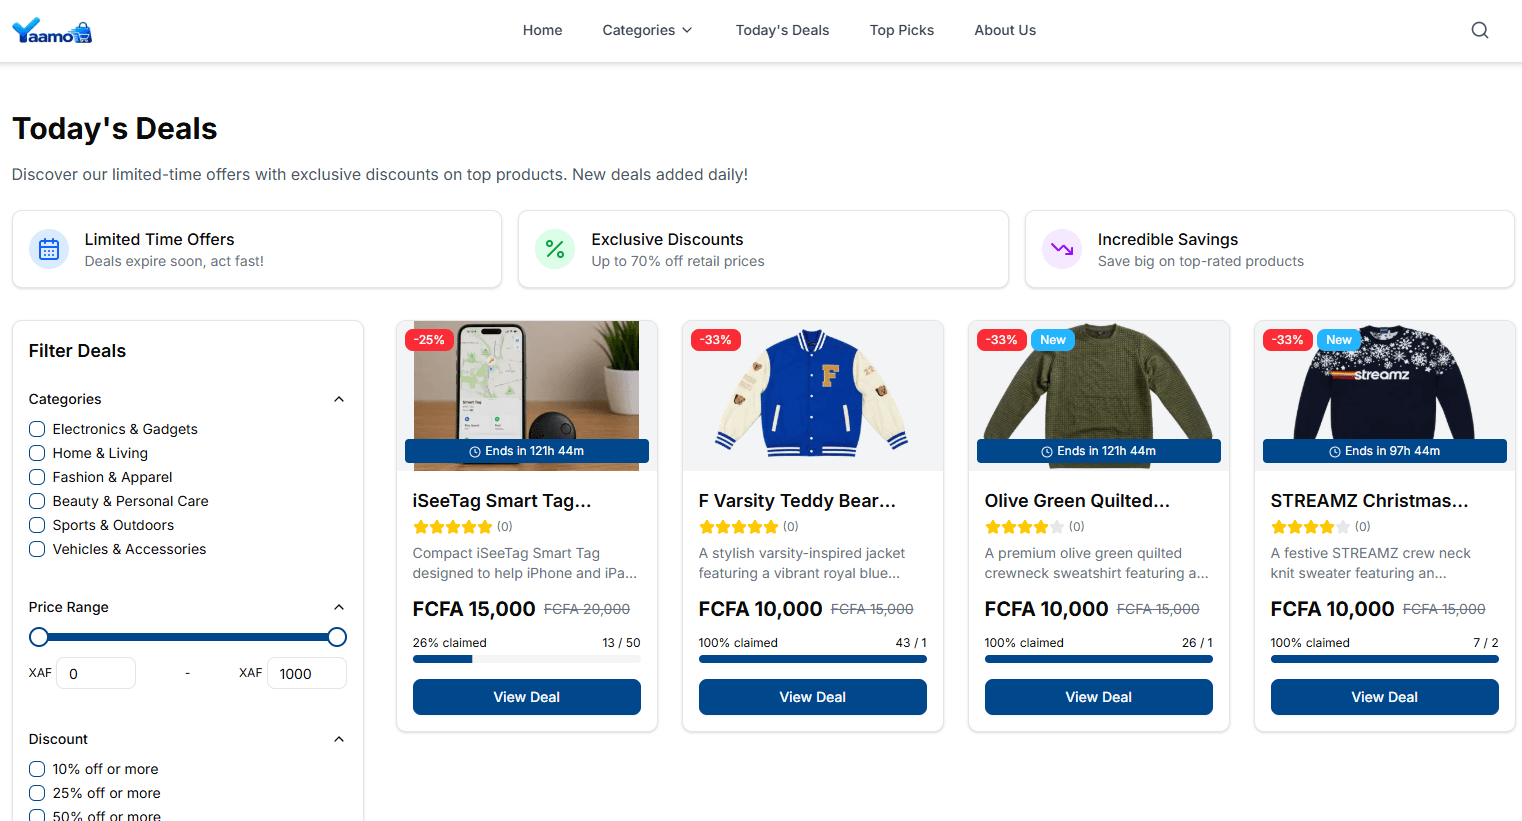View Deal for iSeeTag Smart Tag
Viewport: 1522px width, 821px height.
click(x=527, y=697)
